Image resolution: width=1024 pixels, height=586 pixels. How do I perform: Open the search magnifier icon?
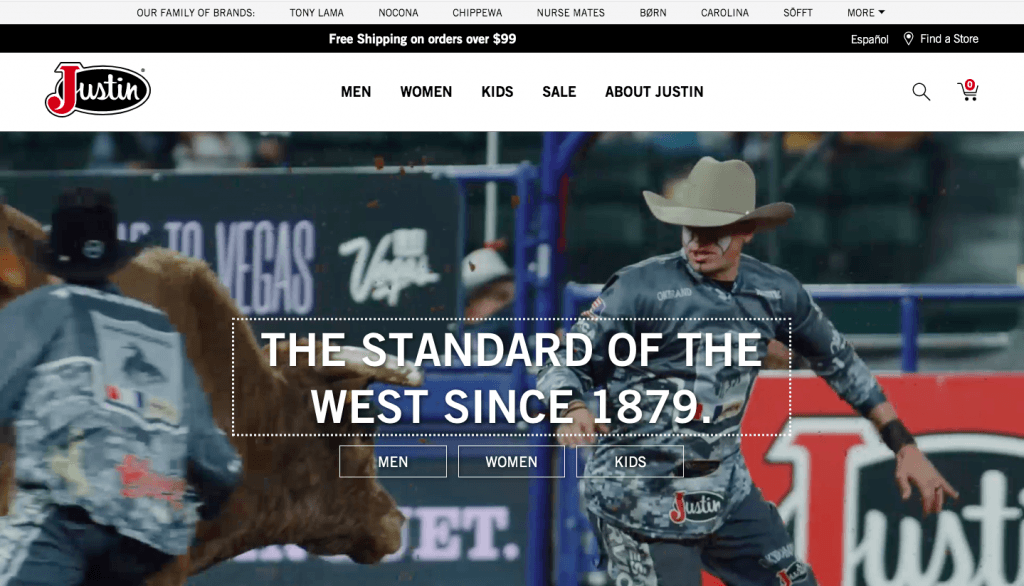(921, 91)
